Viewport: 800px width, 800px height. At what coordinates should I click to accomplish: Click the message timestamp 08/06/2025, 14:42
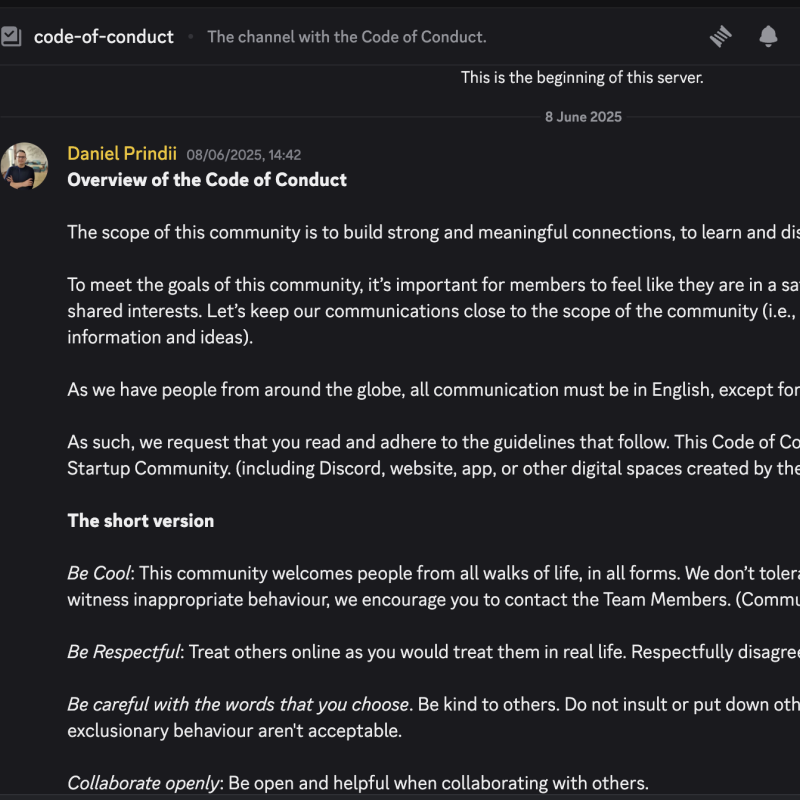[x=243, y=155]
